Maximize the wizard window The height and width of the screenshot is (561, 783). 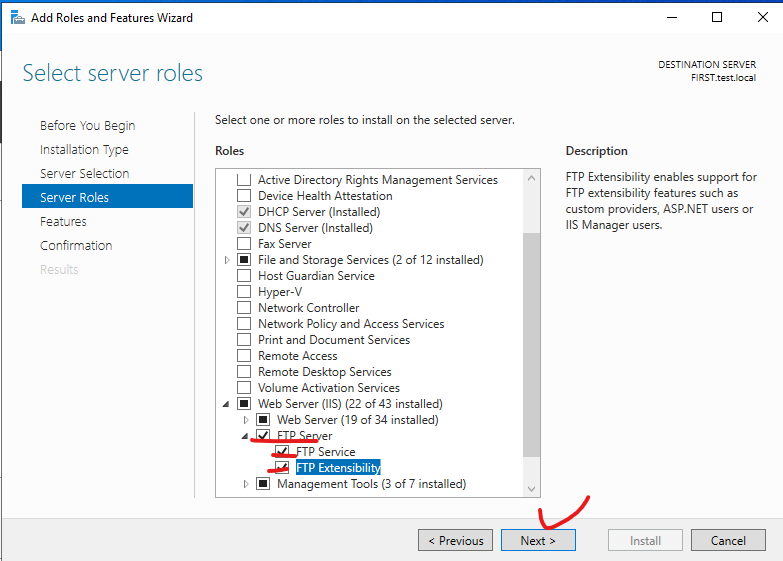click(717, 17)
